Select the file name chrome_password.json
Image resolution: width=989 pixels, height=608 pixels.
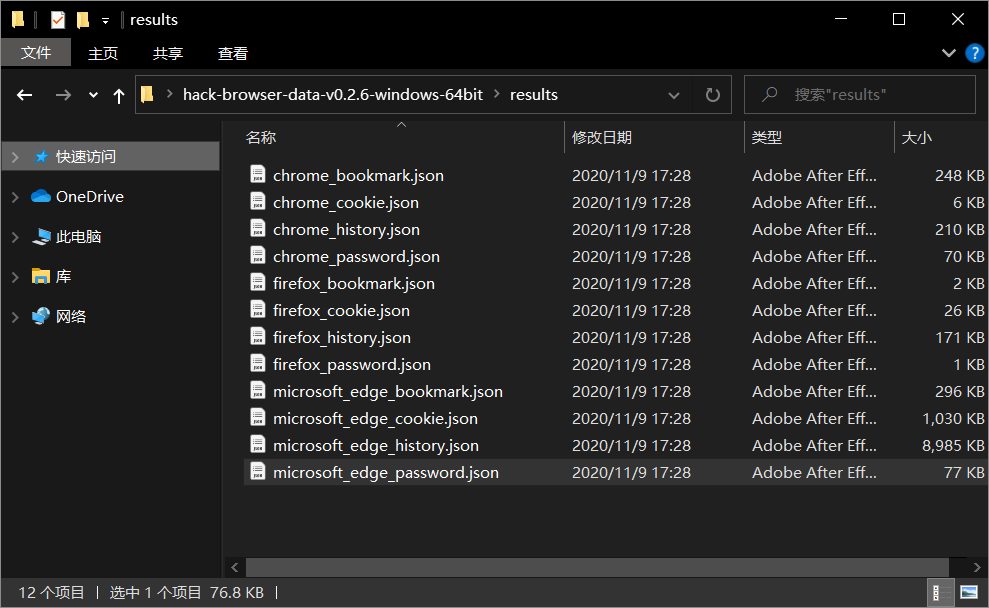[356, 257]
